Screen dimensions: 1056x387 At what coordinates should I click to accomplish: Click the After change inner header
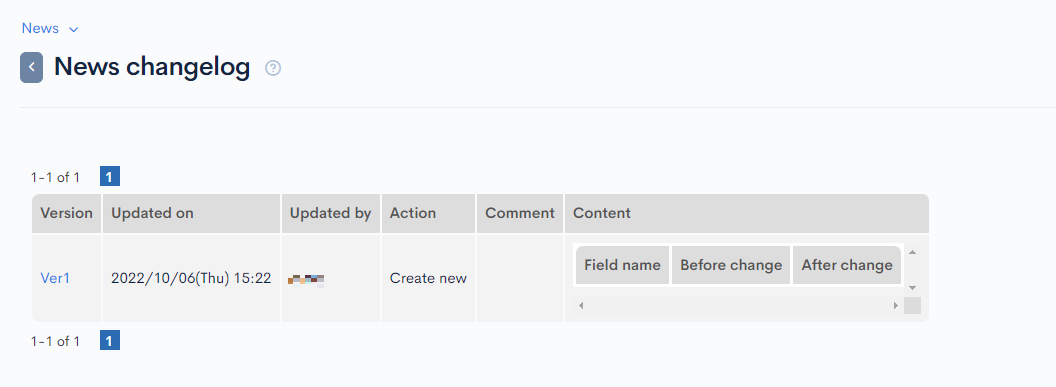[x=847, y=265]
